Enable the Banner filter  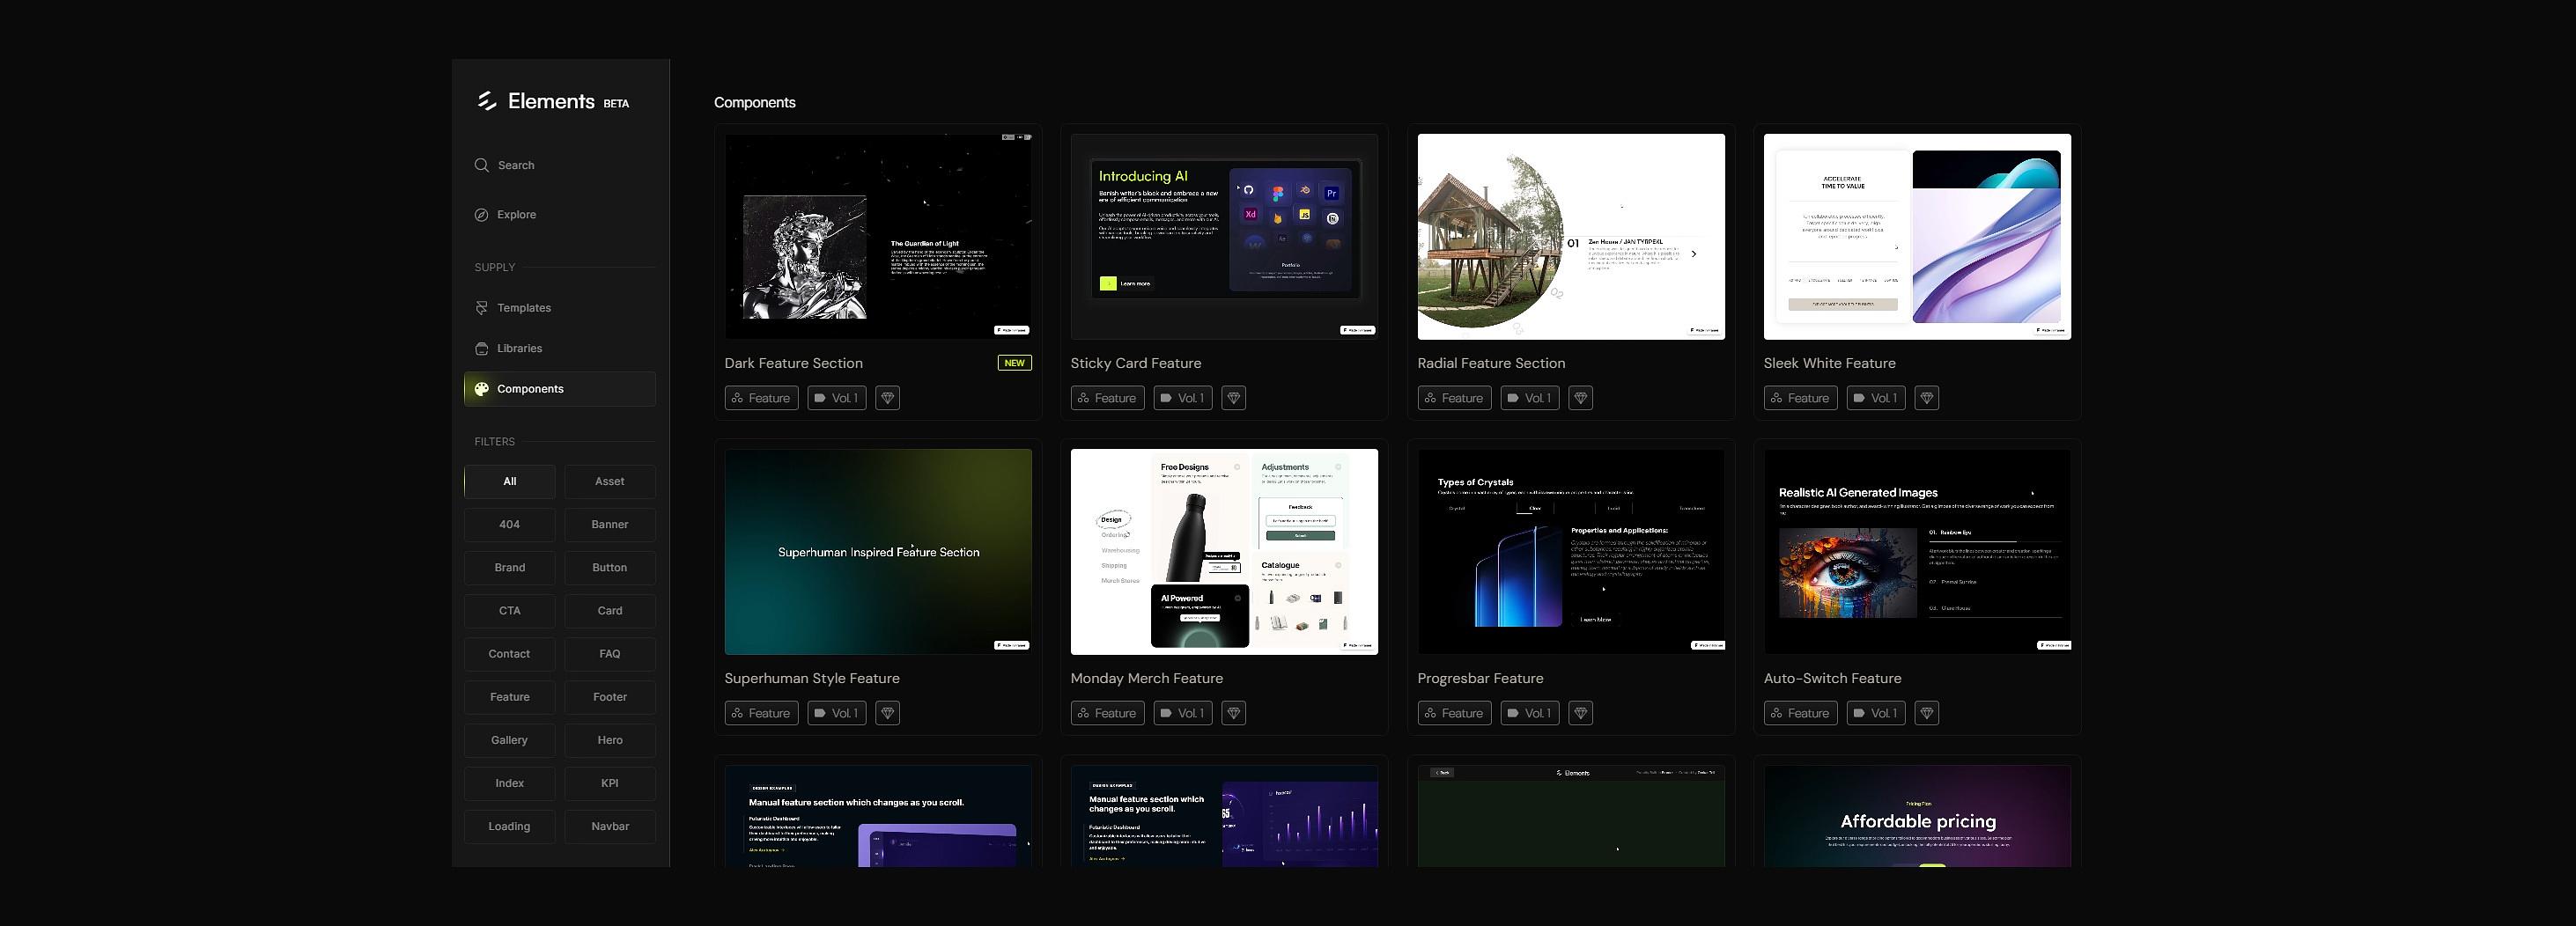coord(610,525)
